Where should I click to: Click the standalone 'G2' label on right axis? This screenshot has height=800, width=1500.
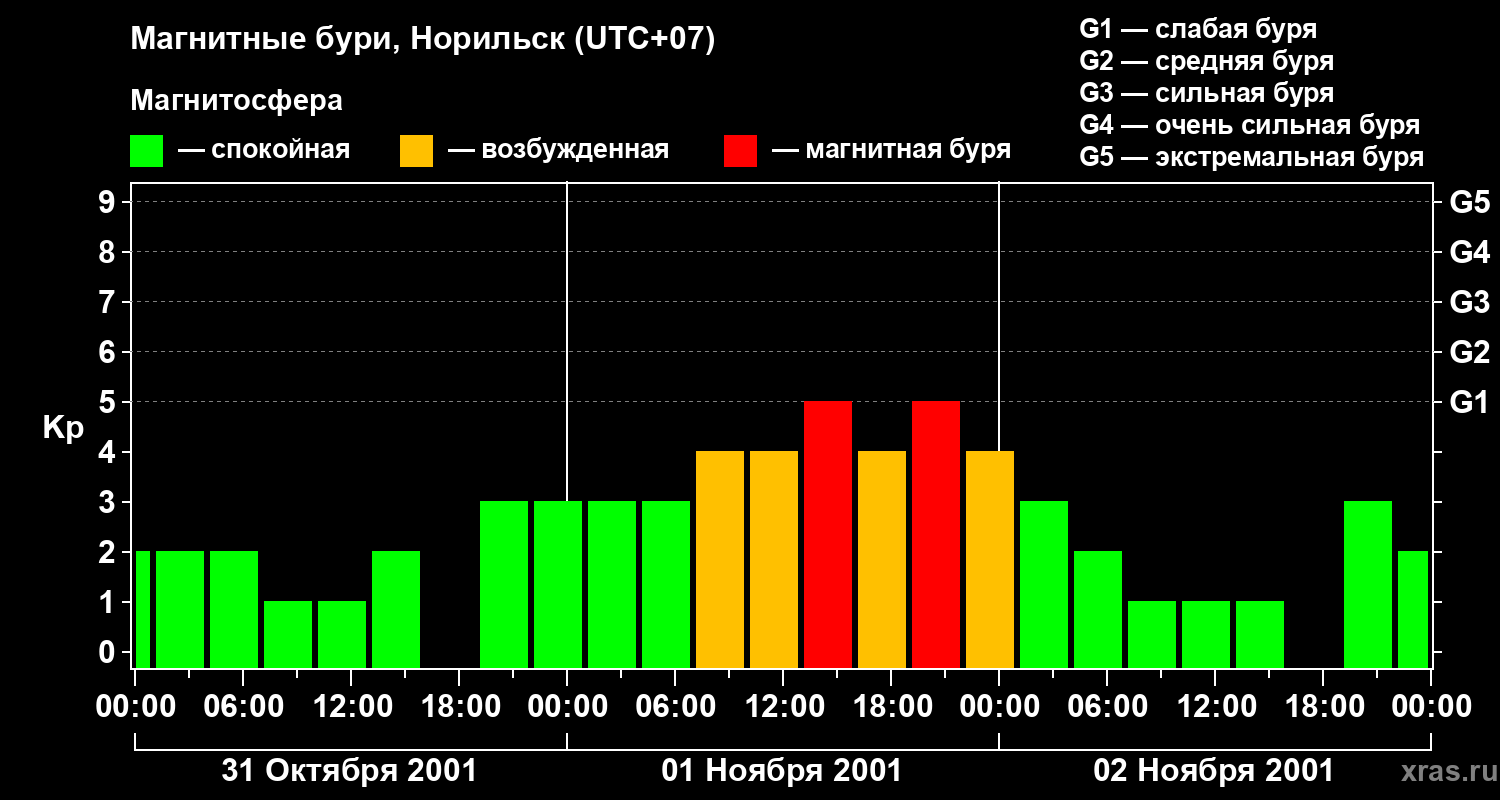pos(1469,352)
